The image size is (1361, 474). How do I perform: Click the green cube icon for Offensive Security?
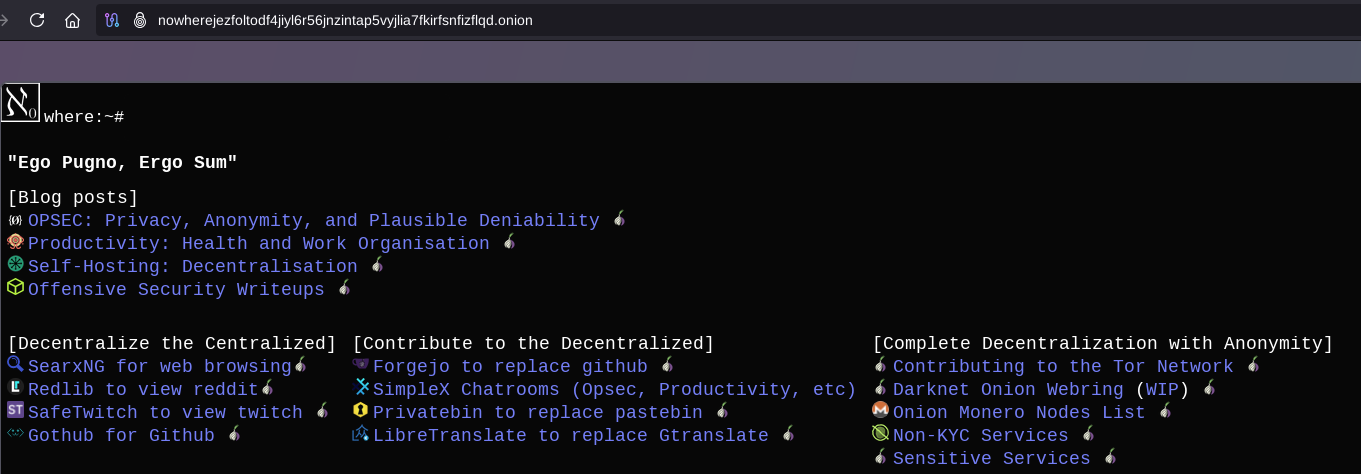click(15, 288)
